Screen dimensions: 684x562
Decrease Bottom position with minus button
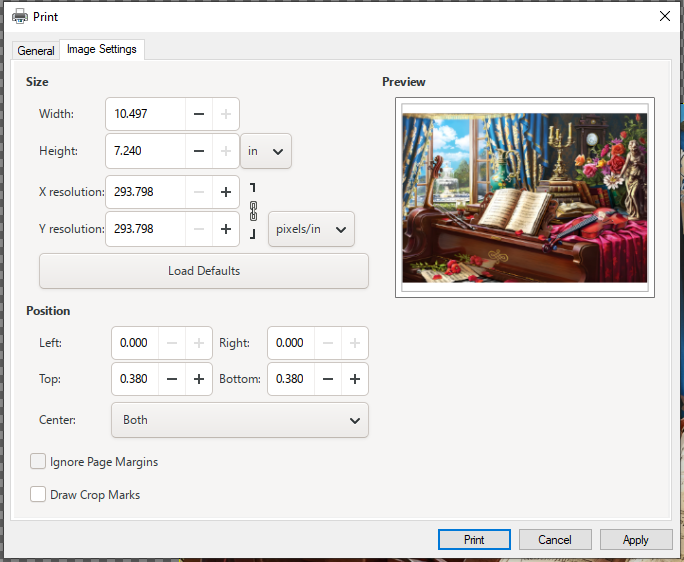point(327,379)
